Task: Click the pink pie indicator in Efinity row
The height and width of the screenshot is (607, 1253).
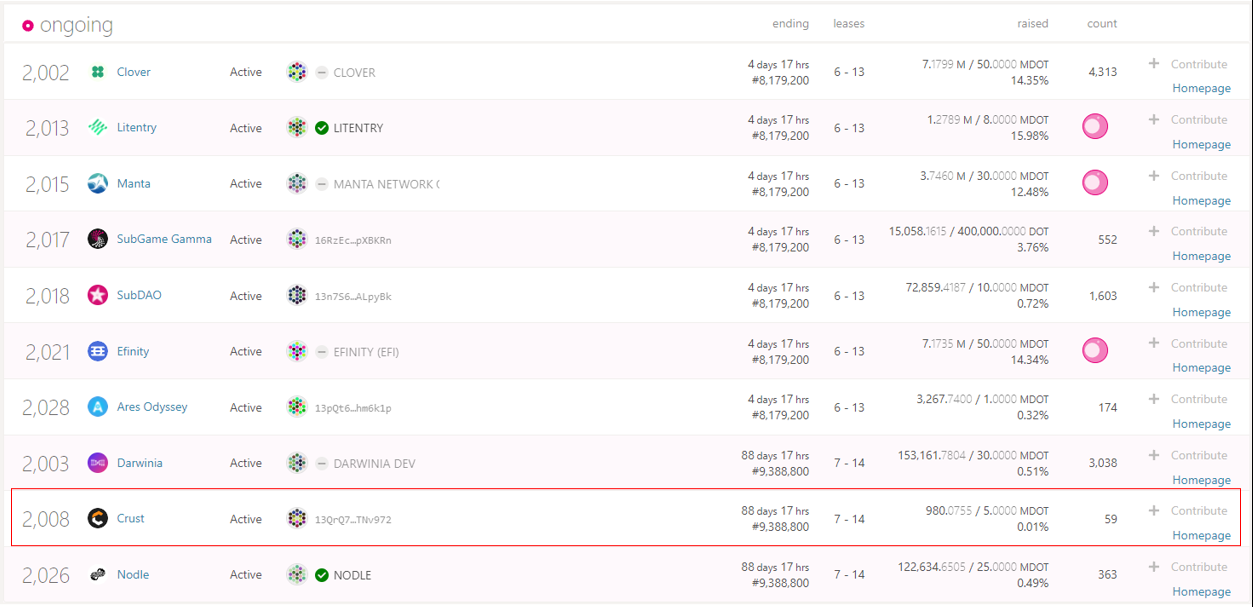Action: [x=1095, y=351]
